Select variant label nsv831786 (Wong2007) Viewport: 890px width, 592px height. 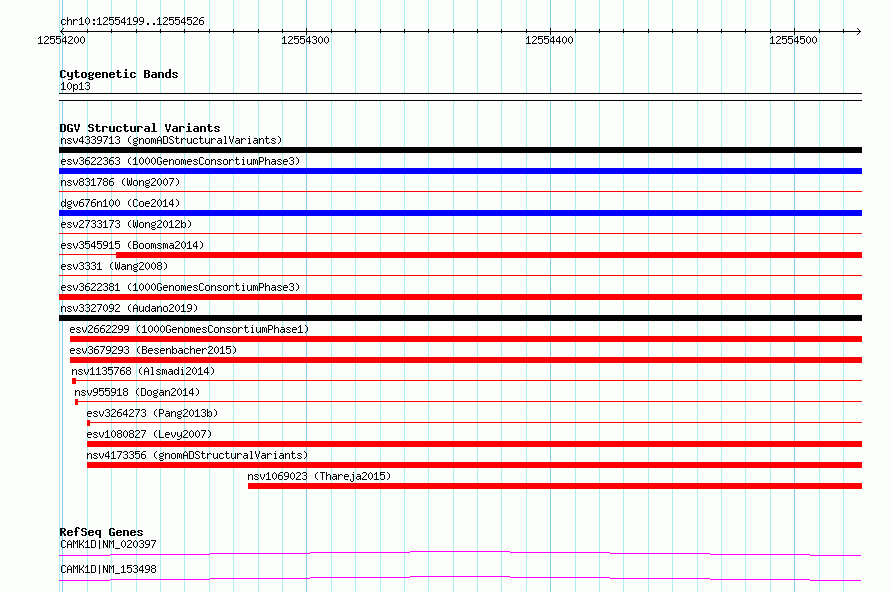120,182
